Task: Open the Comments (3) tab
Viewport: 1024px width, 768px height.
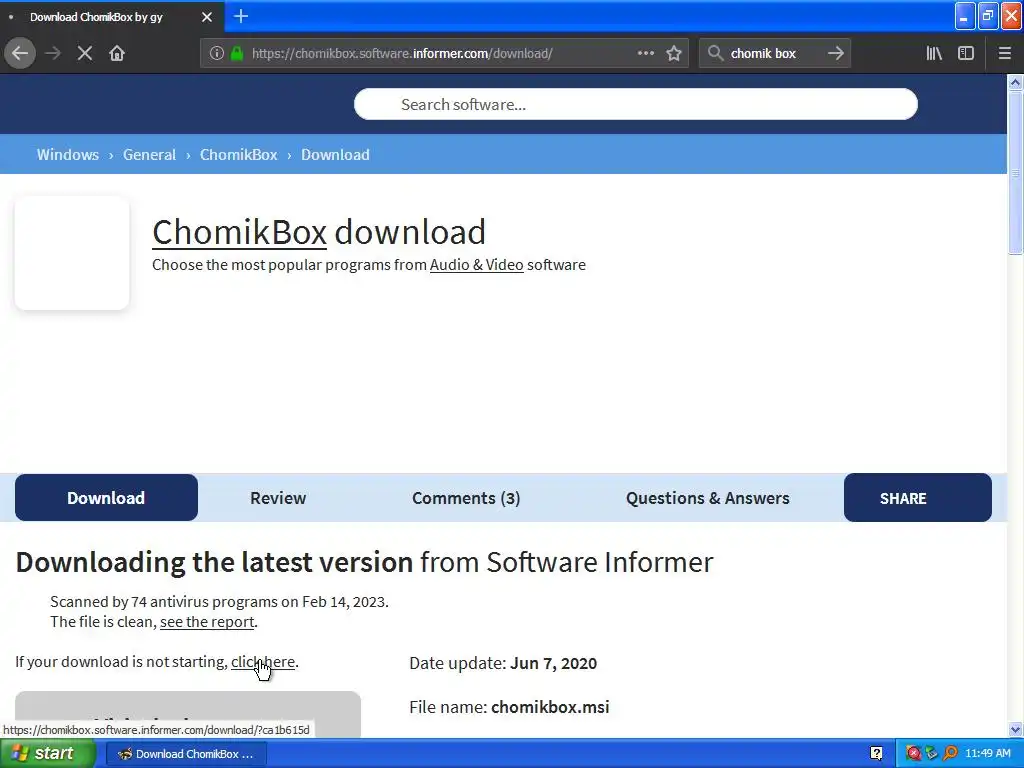Action: pyautogui.click(x=466, y=498)
